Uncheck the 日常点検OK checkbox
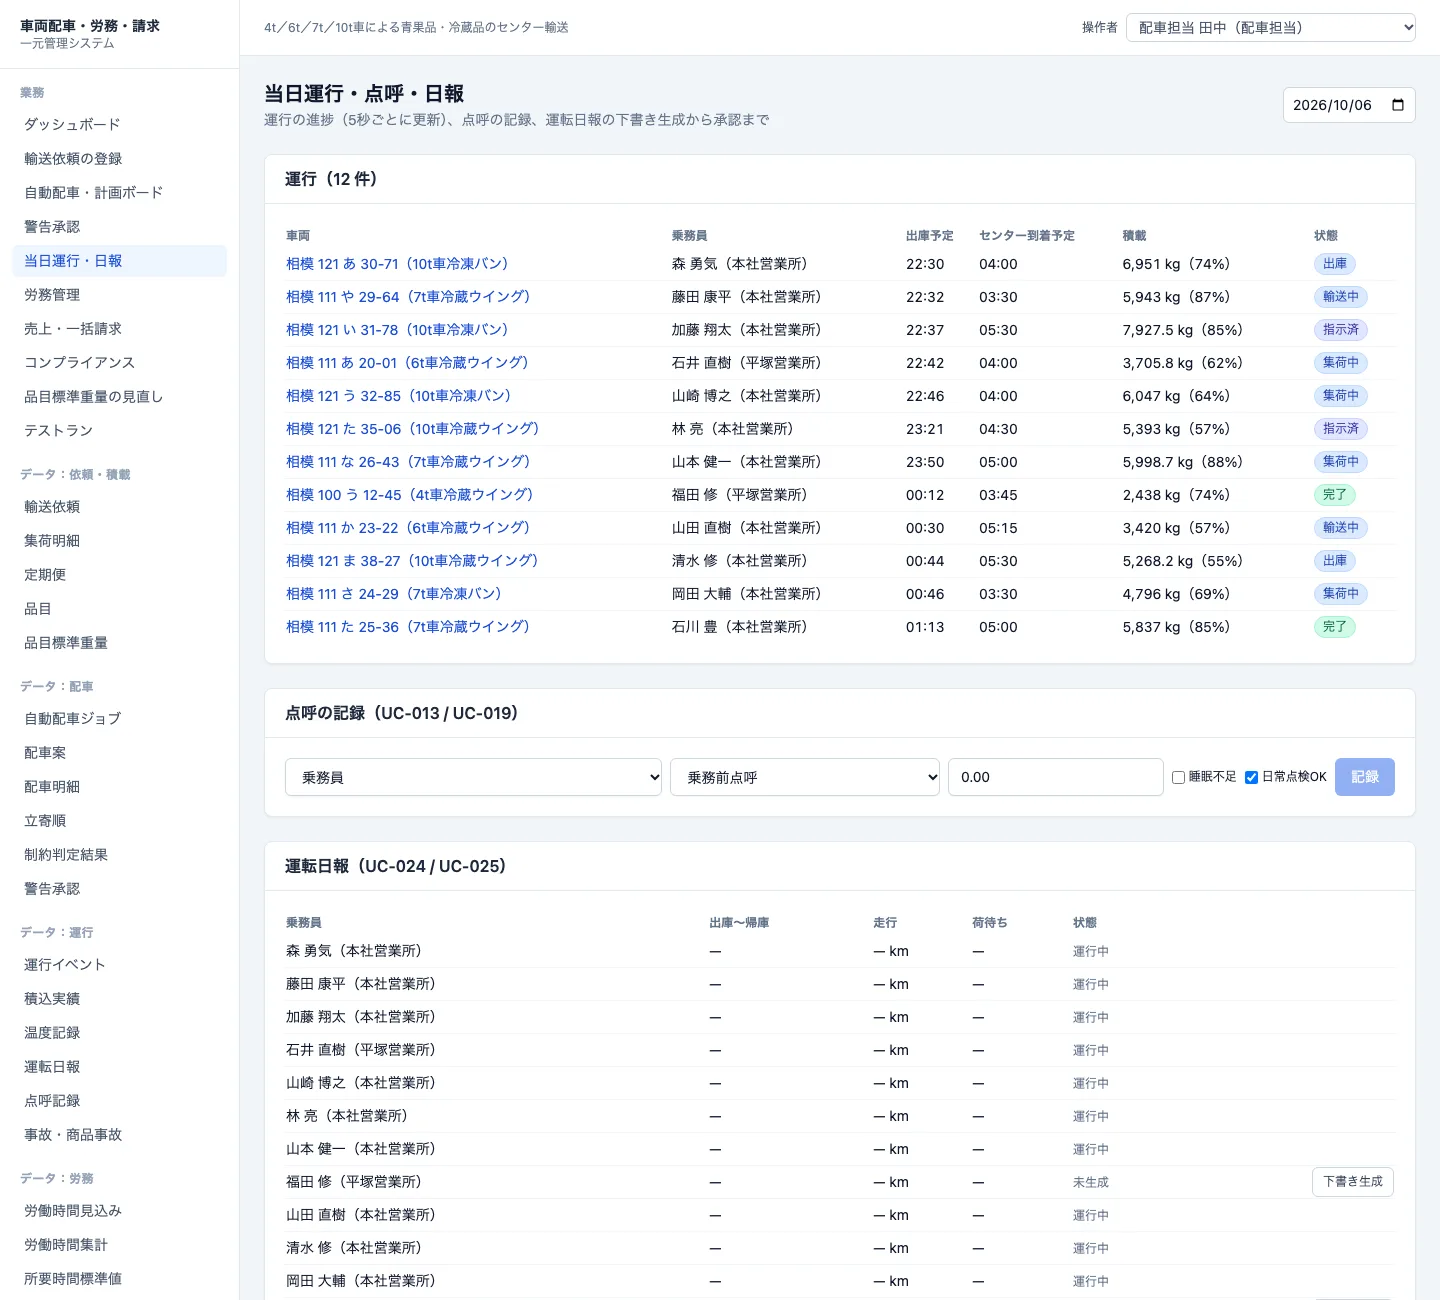 point(1251,777)
